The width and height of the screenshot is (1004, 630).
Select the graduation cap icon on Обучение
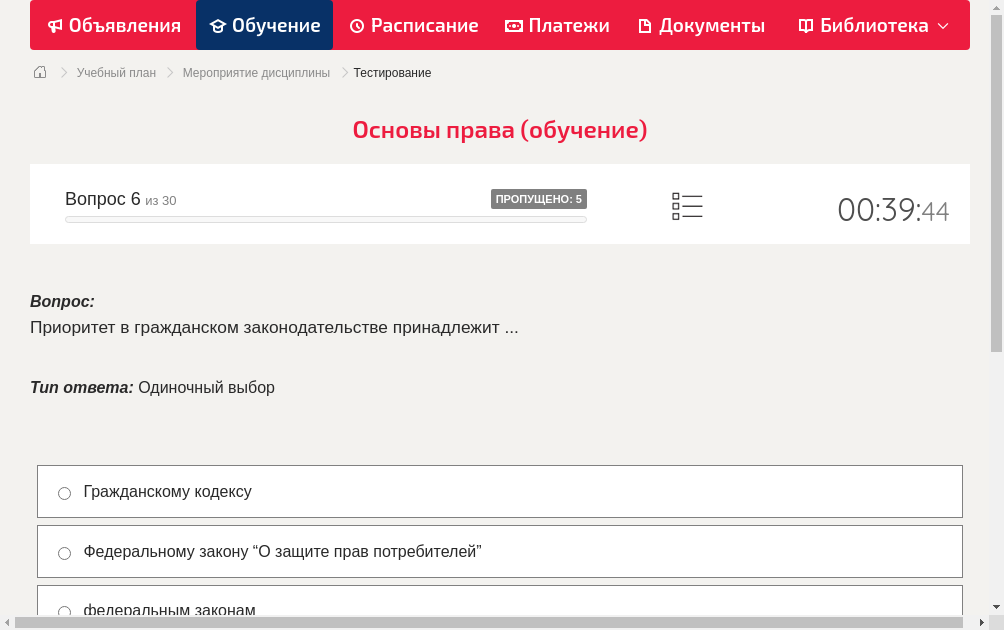click(x=216, y=25)
